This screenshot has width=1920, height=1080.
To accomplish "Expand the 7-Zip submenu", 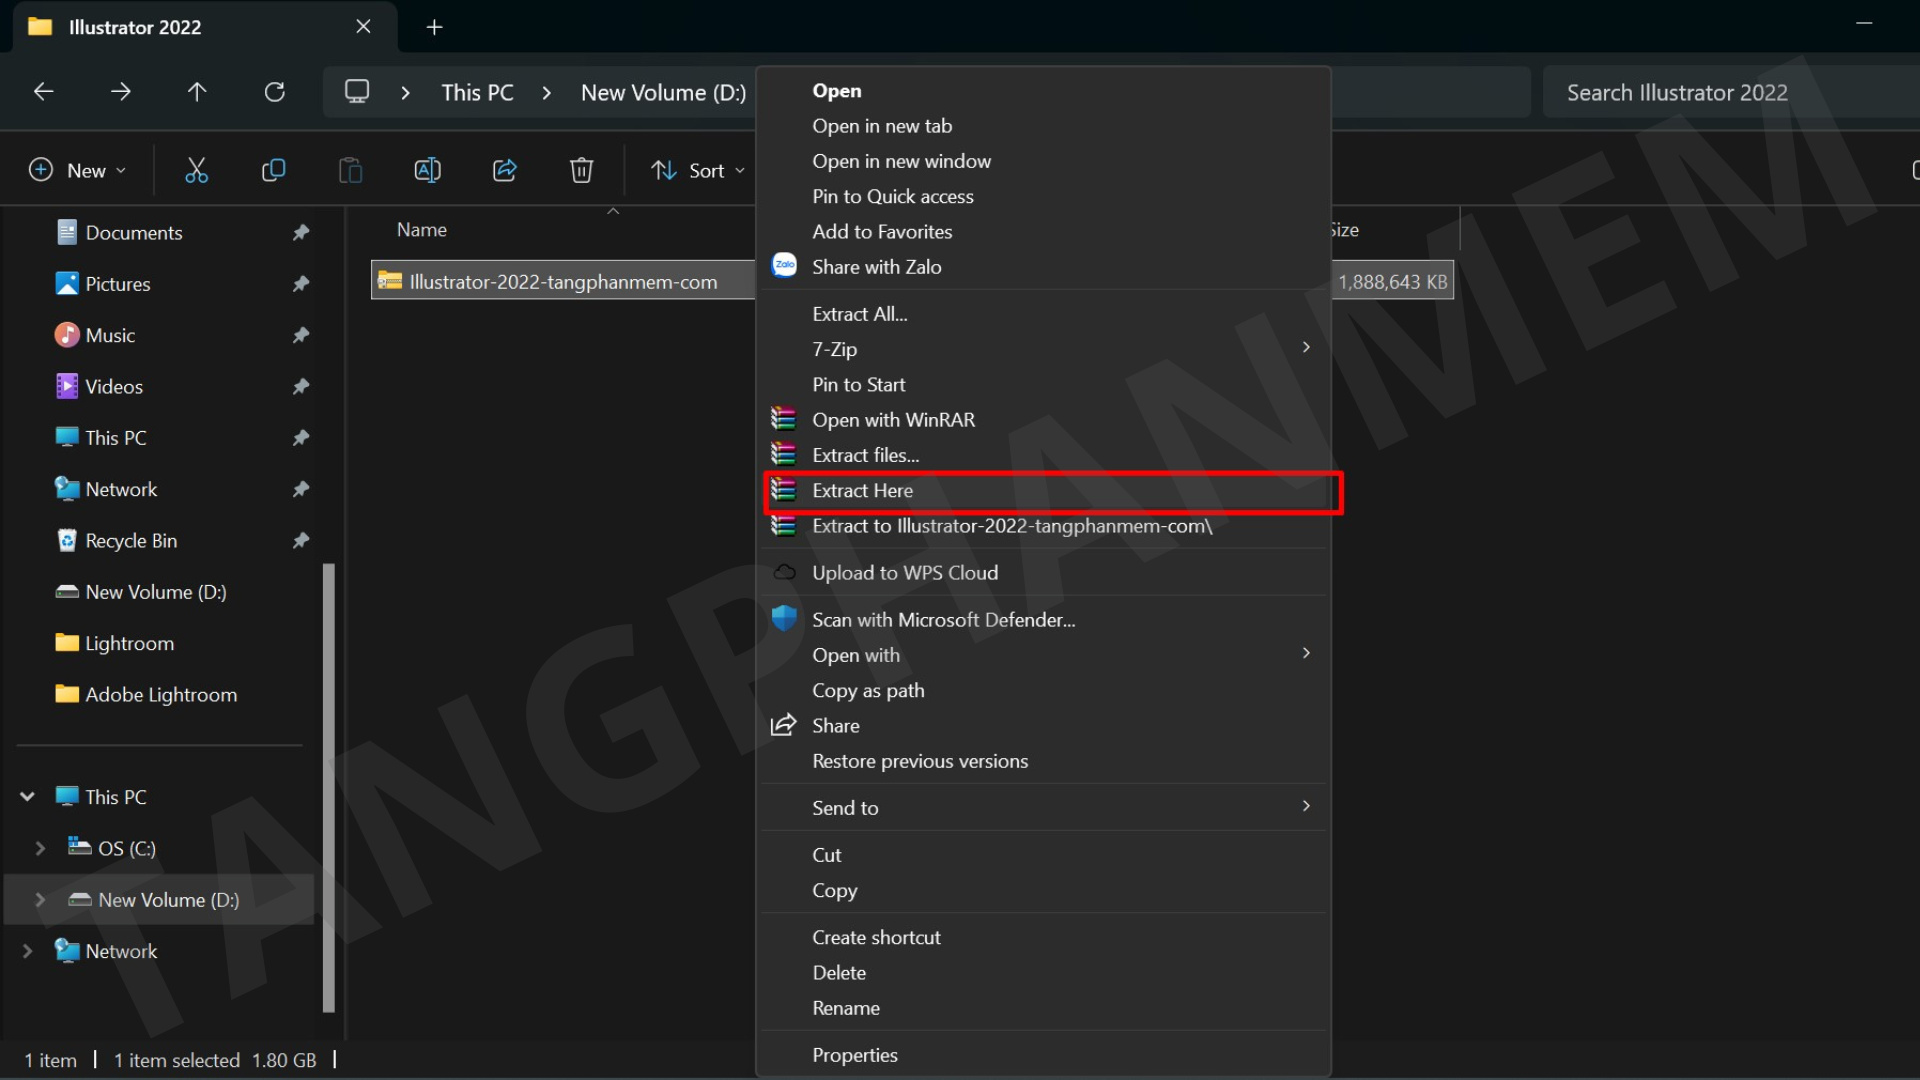I will 1306,347.
